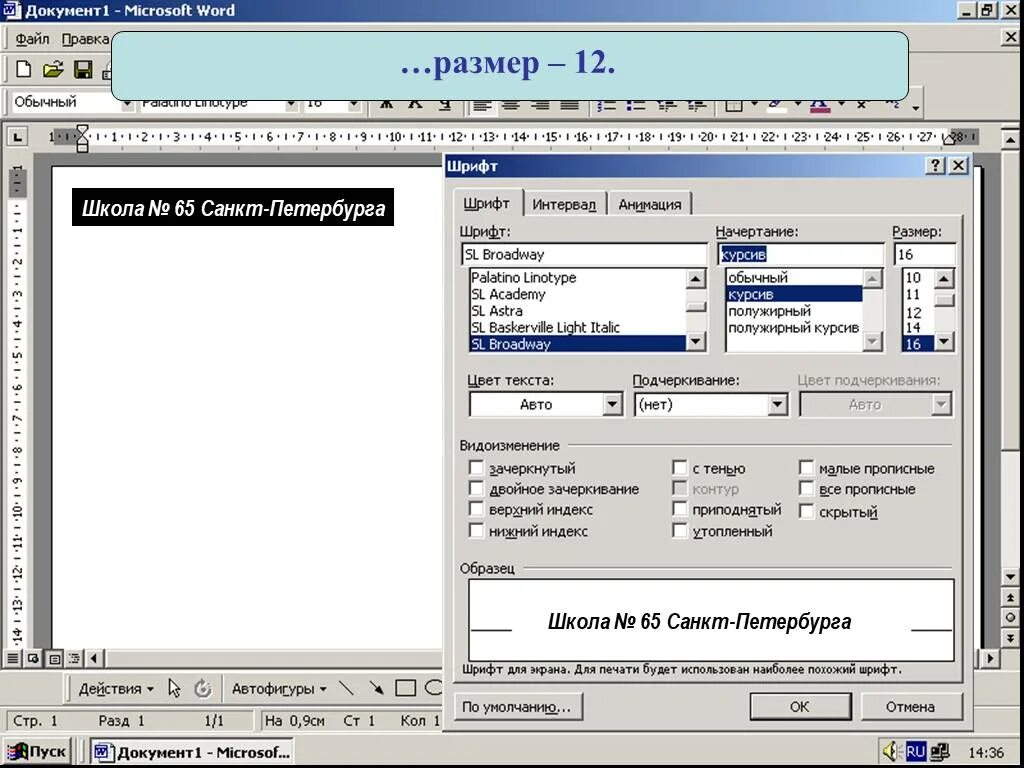Align text right in formatting toolbar
This screenshot has height=768, width=1024.
540,104
